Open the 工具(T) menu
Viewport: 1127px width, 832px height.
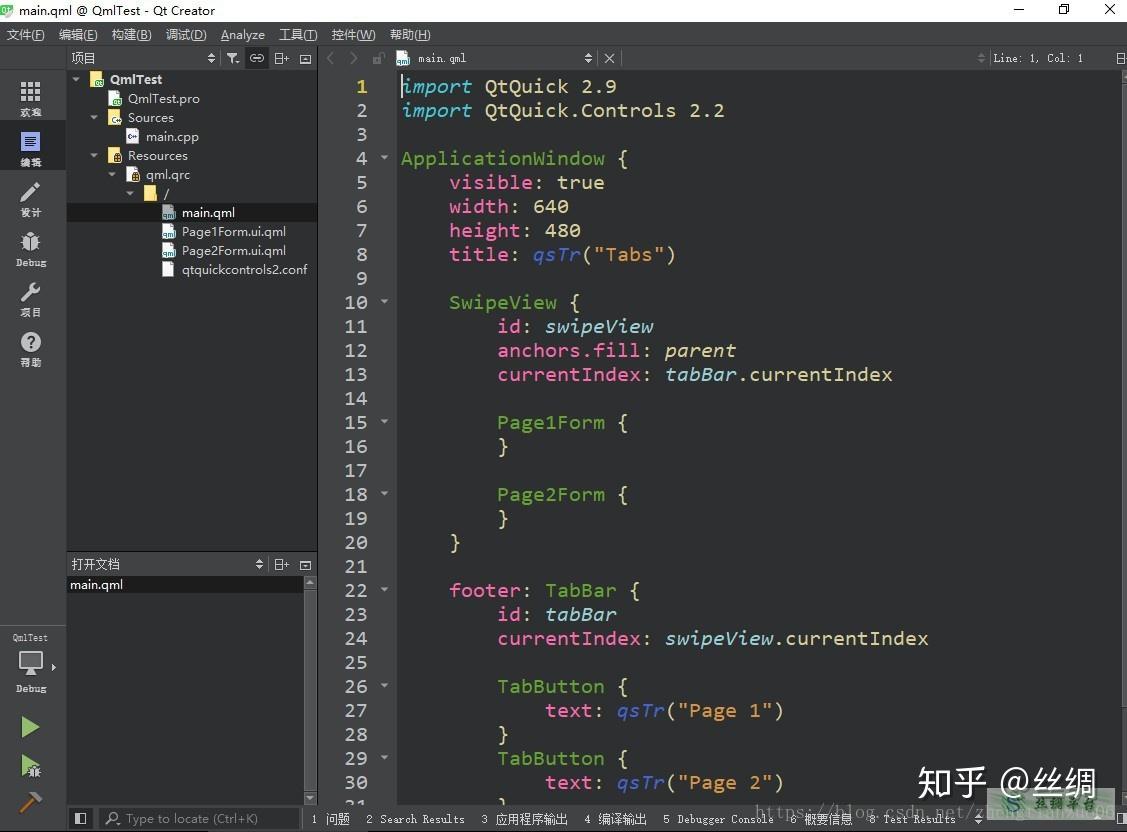click(x=297, y=34)
